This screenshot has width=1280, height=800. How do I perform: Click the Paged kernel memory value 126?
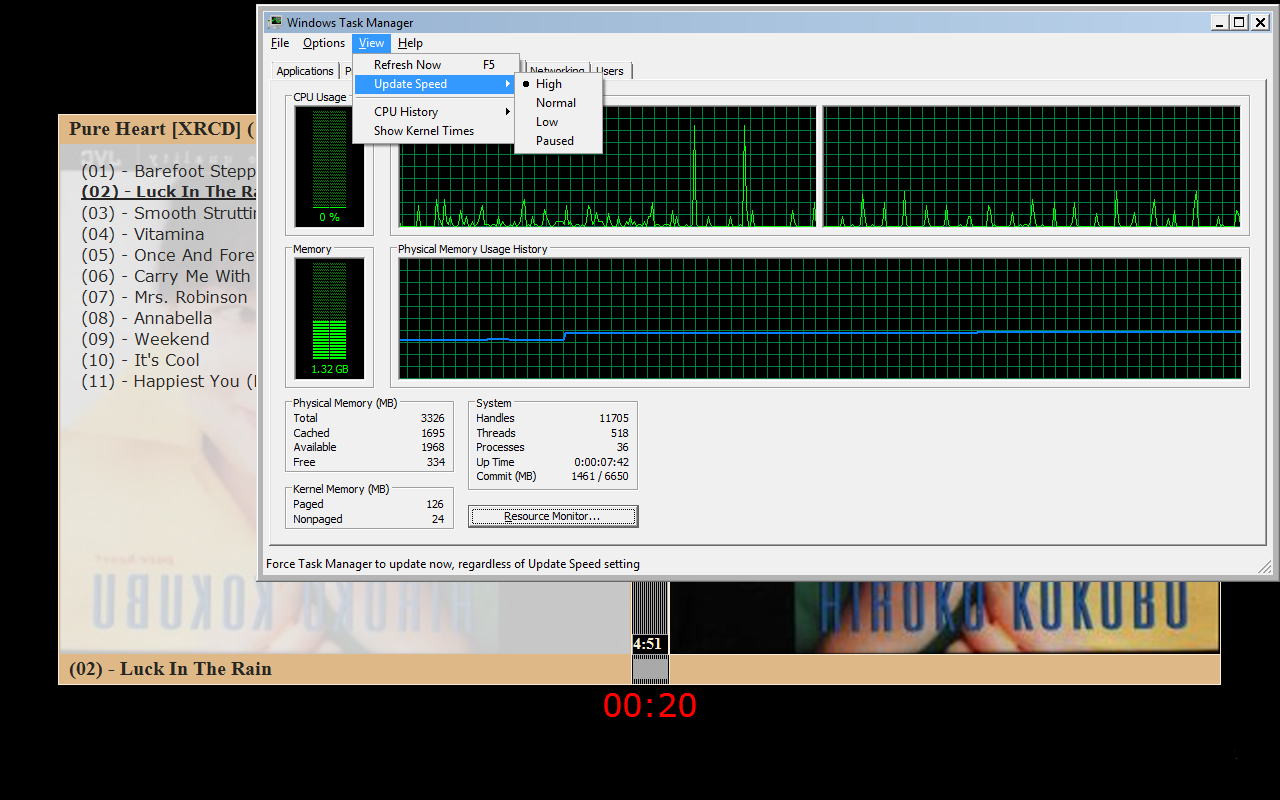tap(435, 504)
